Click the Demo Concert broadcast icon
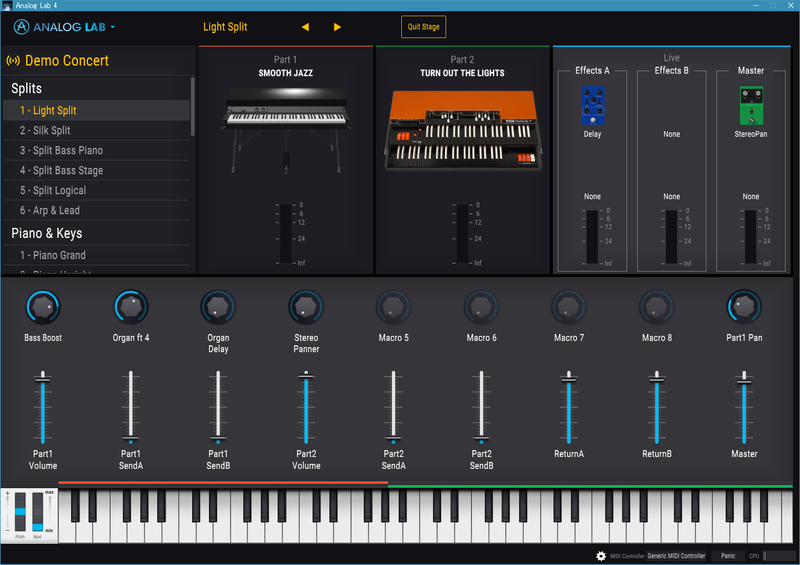The image size is (800, 565). [x=13, y=61]
